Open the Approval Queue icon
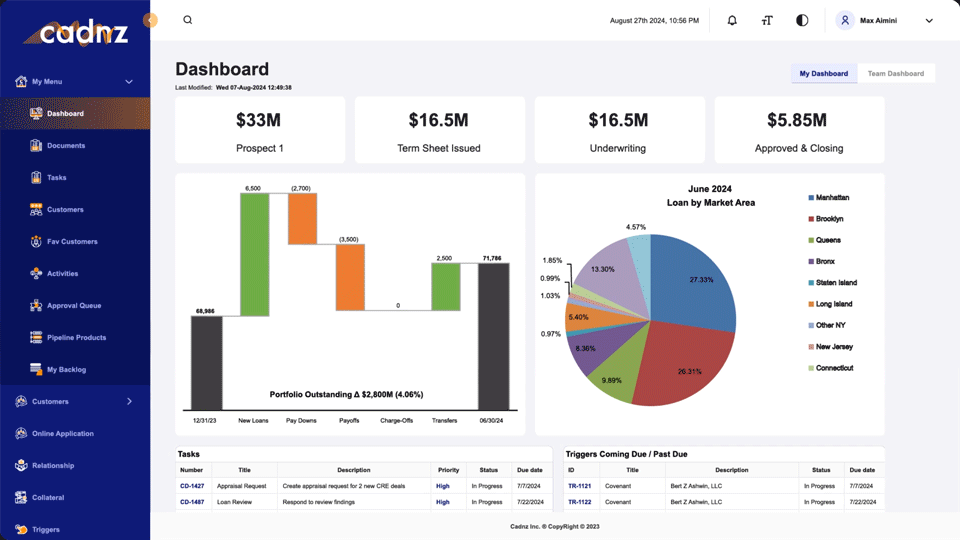The height and width of the screenshot is (540, 960). pos(36,306)
